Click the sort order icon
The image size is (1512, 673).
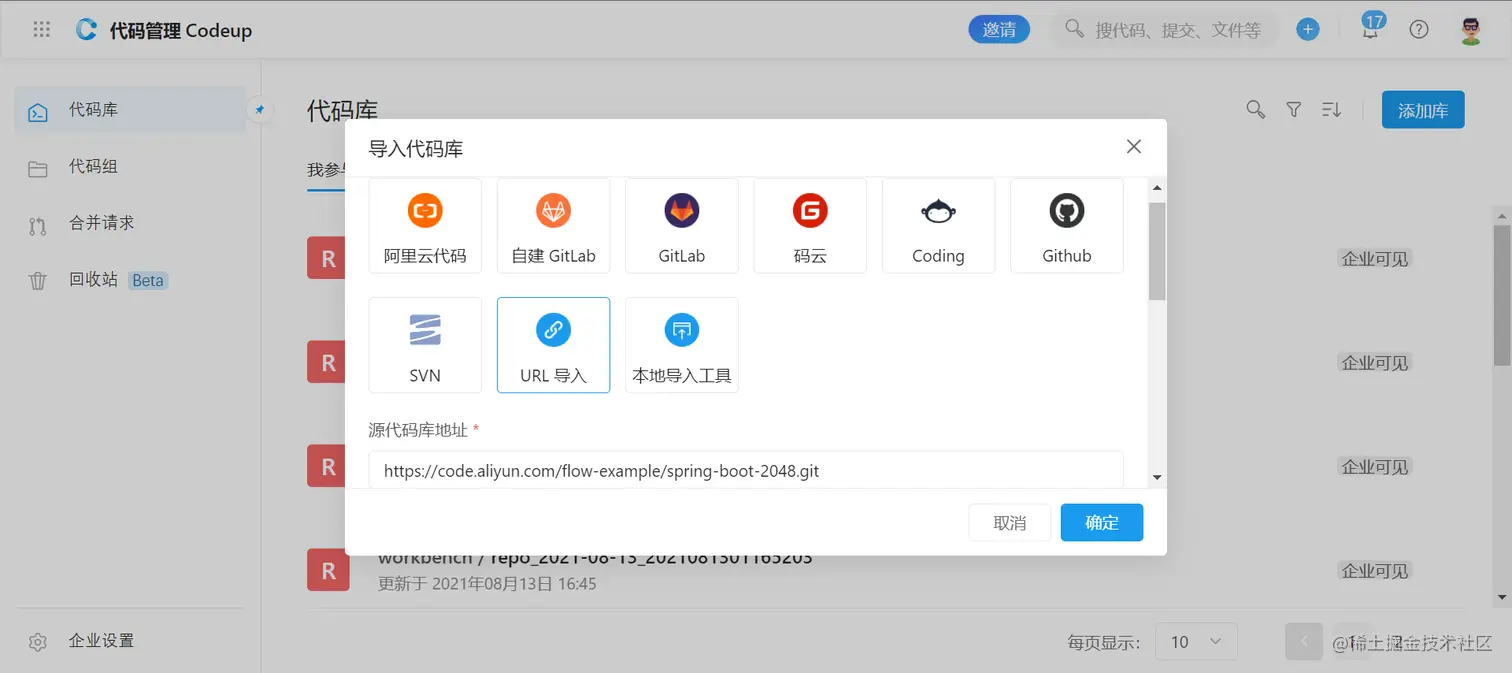[1331, 110]
